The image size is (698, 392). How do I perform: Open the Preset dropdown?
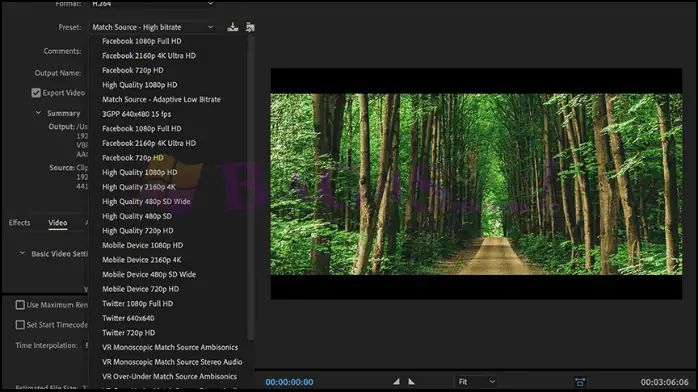[x=152, y=27]
